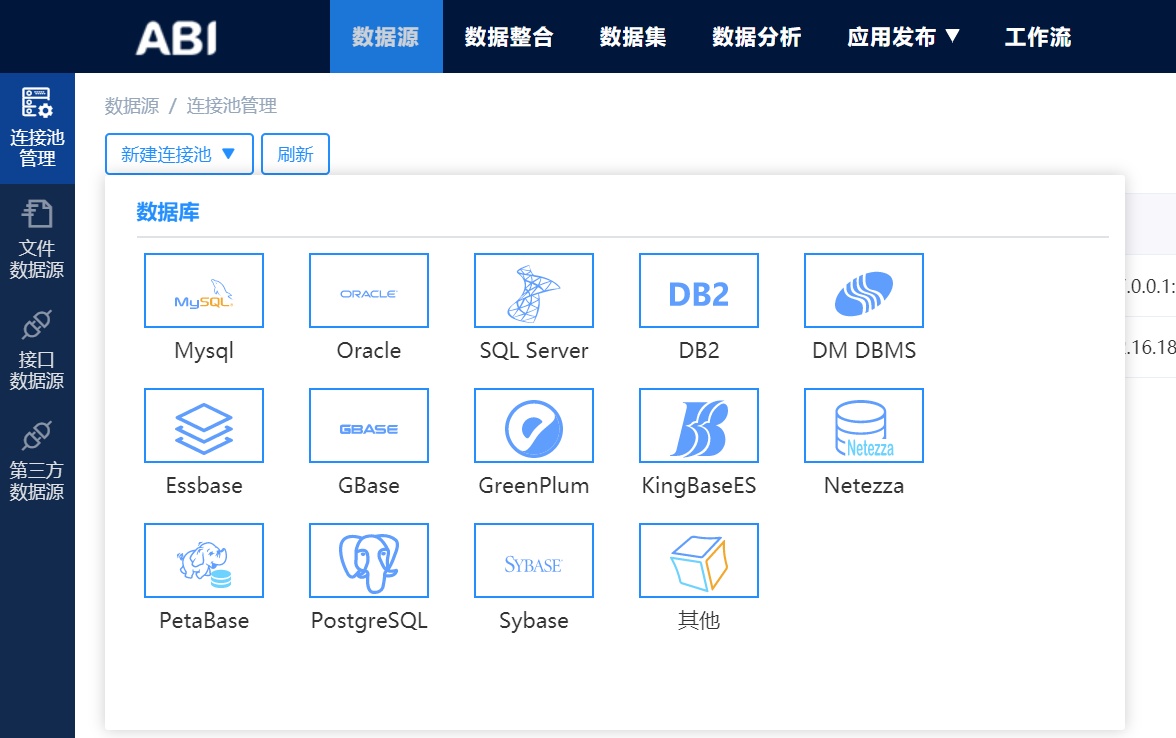
Task: Expand the 应用发布 menu arrow
Action: (x=952, y=35)
